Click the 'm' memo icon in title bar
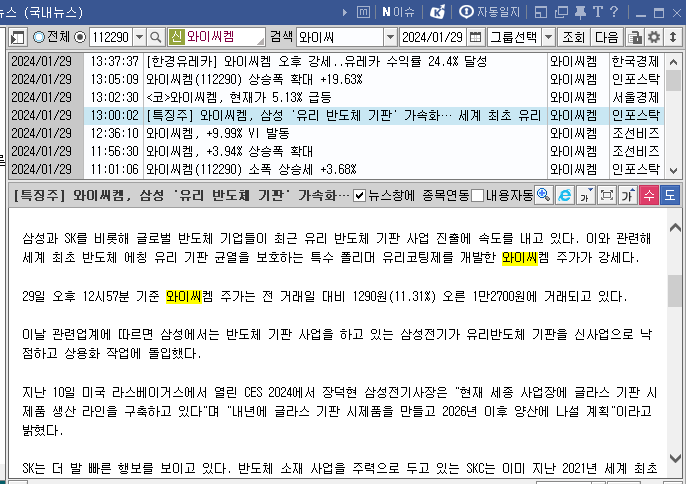Viewport: 686px width, 484px height. click(363, 12)
